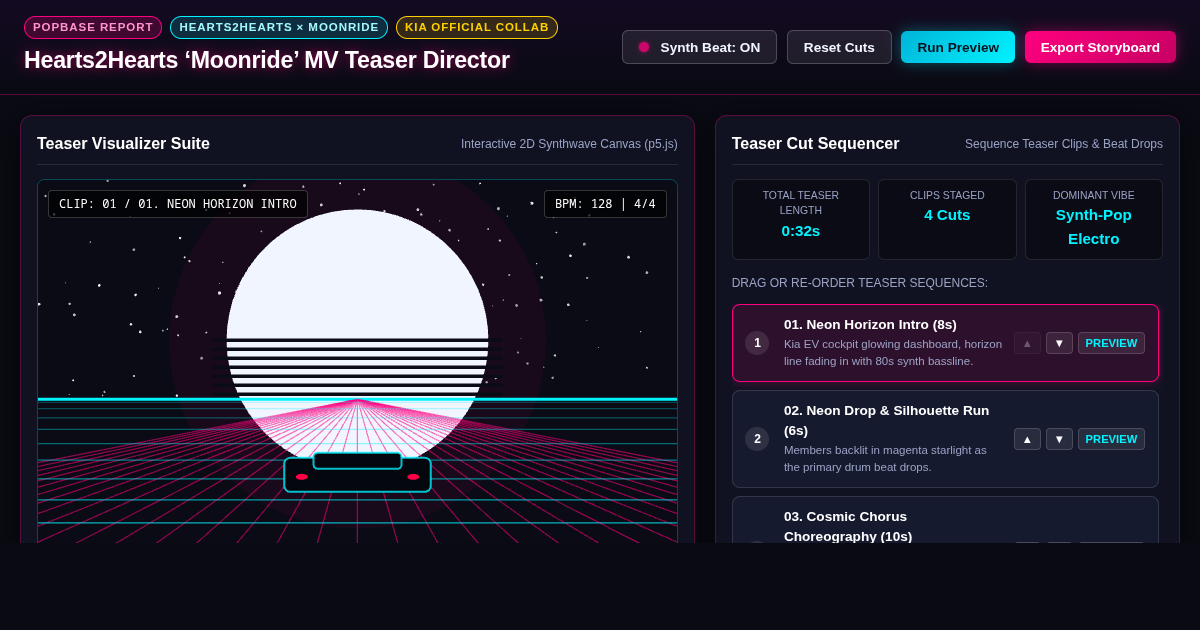Image resolution: width=1200 pixels, height=630 pixels.
Task: Click the Reset Cuts button
Action: click(839, 47)
